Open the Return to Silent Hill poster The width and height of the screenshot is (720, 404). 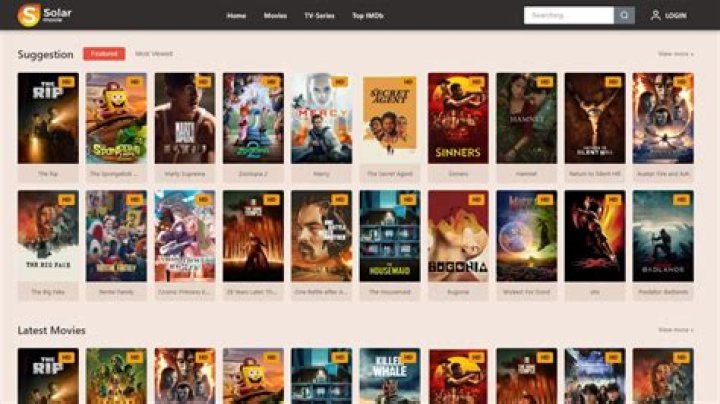click(595, 118)
